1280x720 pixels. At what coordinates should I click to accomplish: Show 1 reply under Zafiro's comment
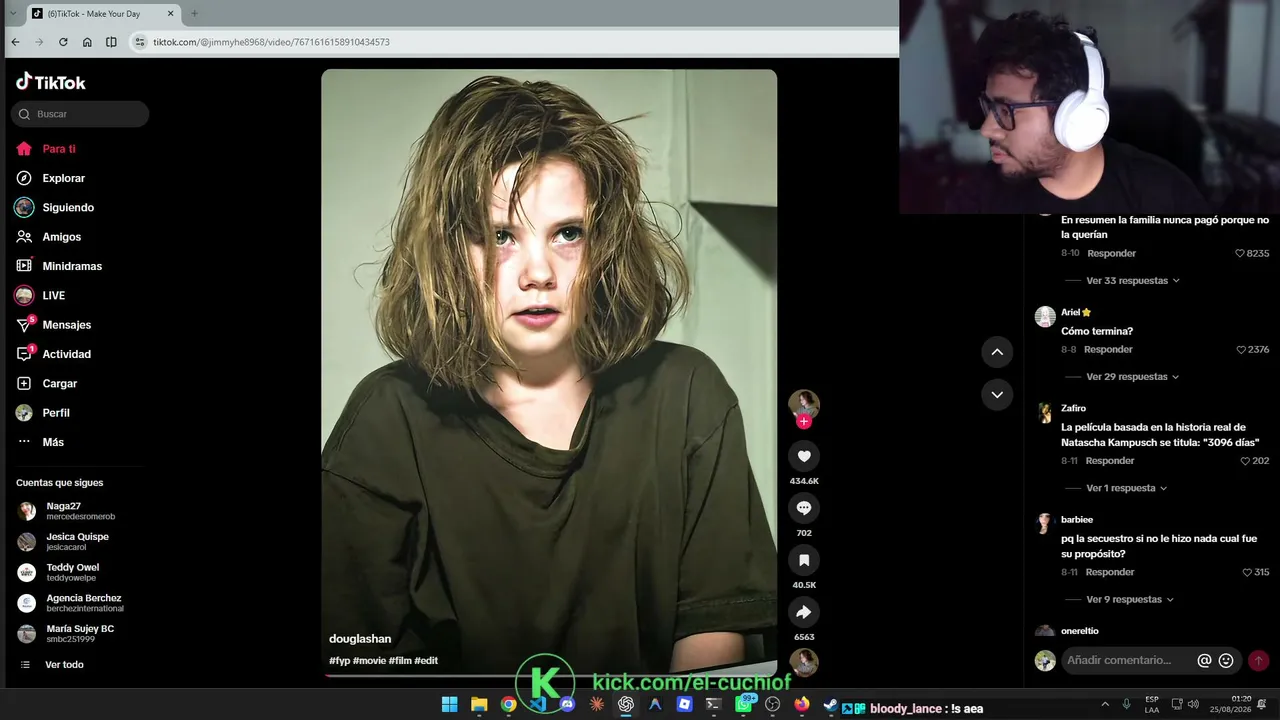[x=1127, y=488]
